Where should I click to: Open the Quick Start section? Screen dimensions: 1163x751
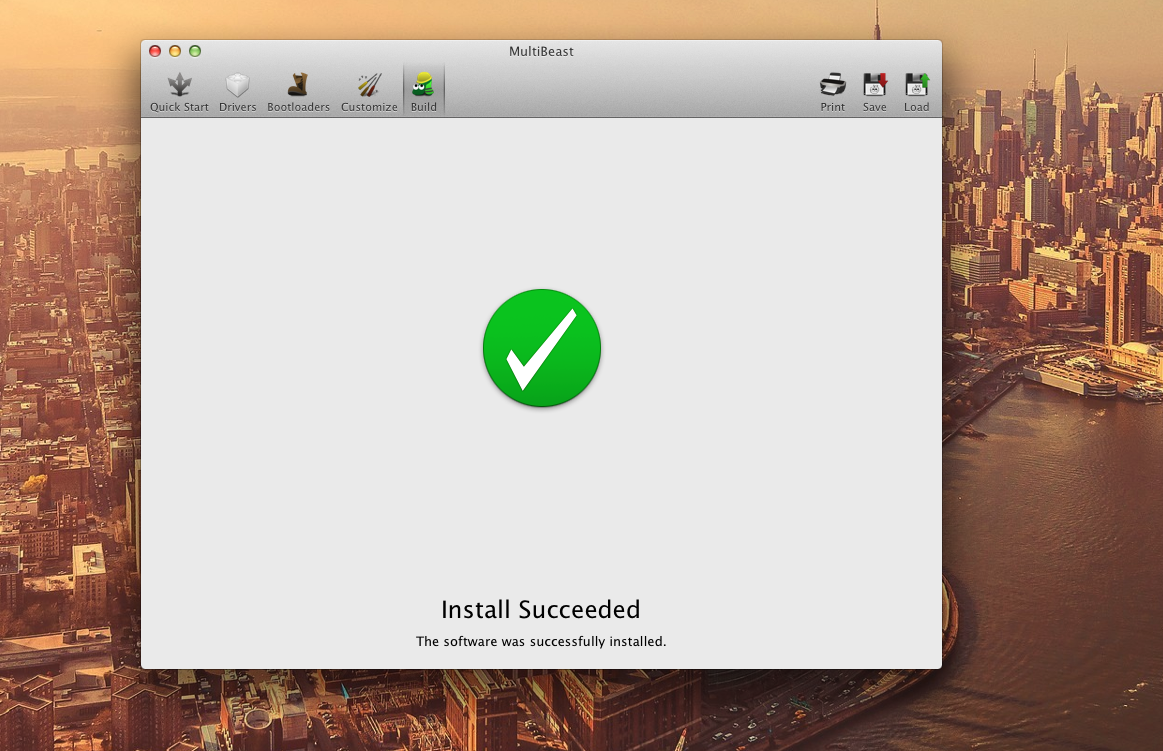tap(179, 92)
